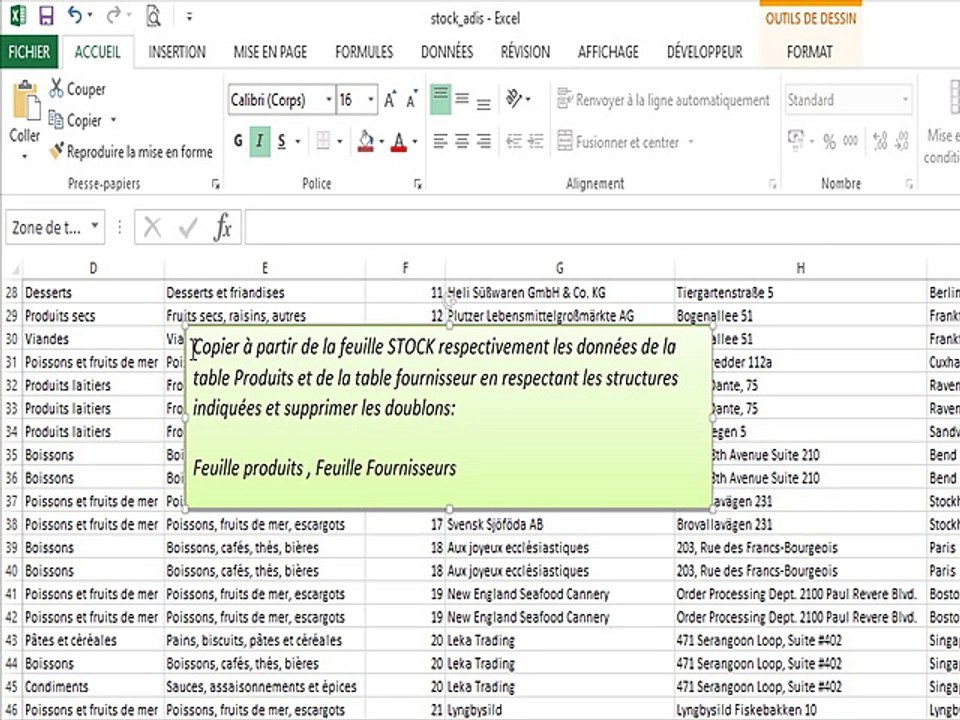
Task: Switch to the RÉVISION tab
Action: click(525, 52)
